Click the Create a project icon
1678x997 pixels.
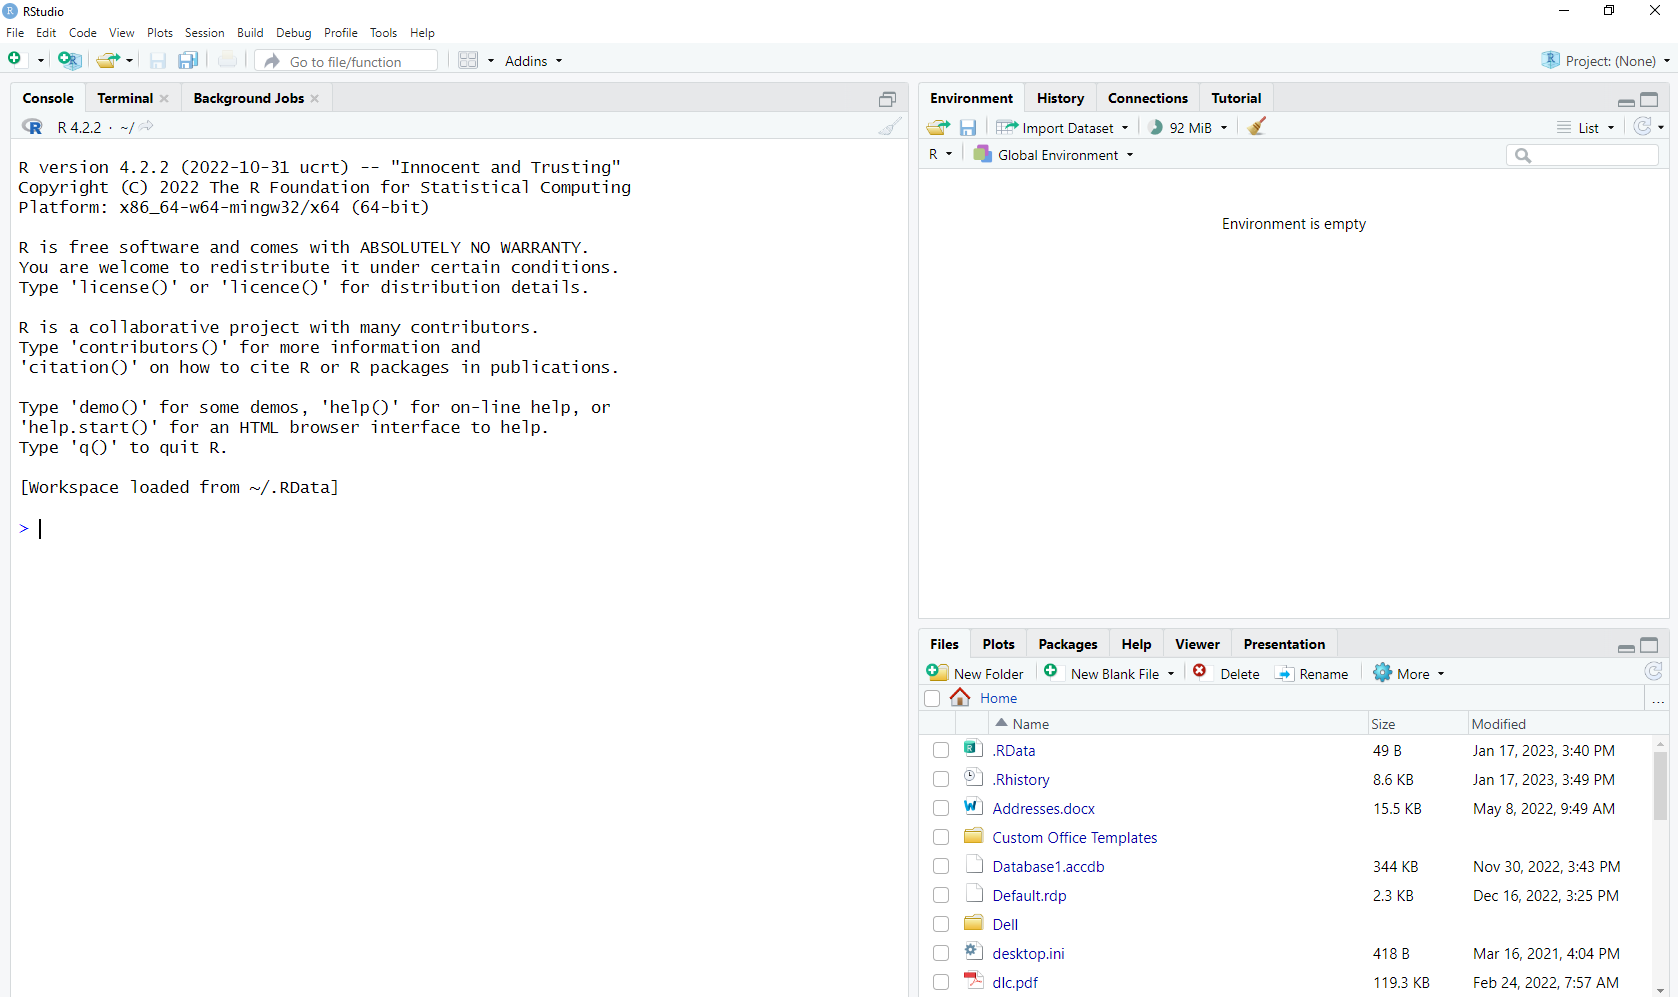pyautogui.click(x=69, y=60)
